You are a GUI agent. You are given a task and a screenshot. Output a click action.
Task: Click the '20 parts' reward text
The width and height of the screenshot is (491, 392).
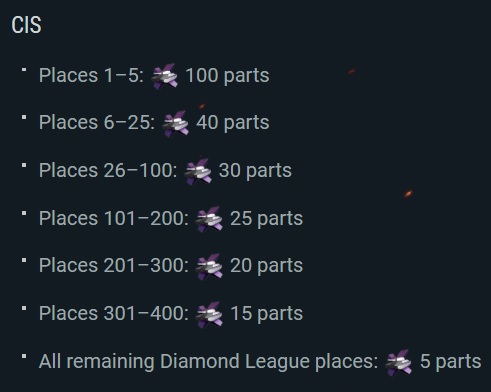click(x=266, y=266)
